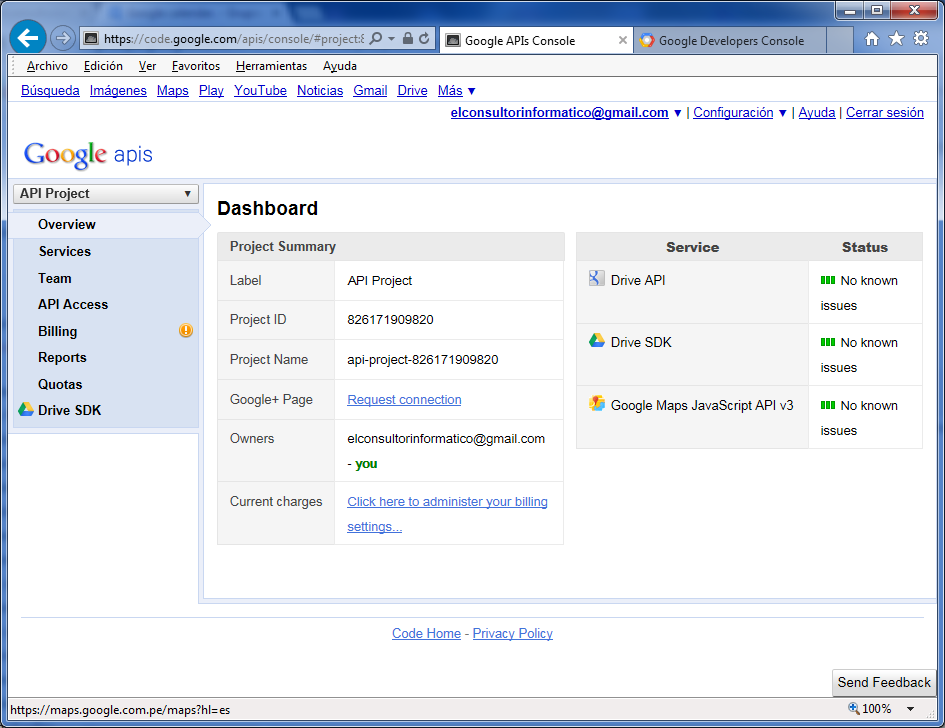Open address bar search dropdown arrow
The image size is (945, 728).
click(x=391, y=39)
